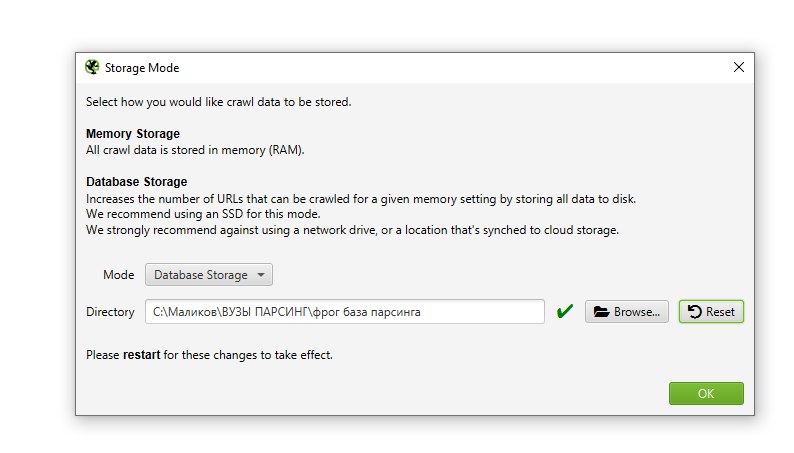Open the Database Storage mode dropdown
Image resolution: width=794 pixels, height=453 pixels.
pyautogui.click(x=209, y=275)
